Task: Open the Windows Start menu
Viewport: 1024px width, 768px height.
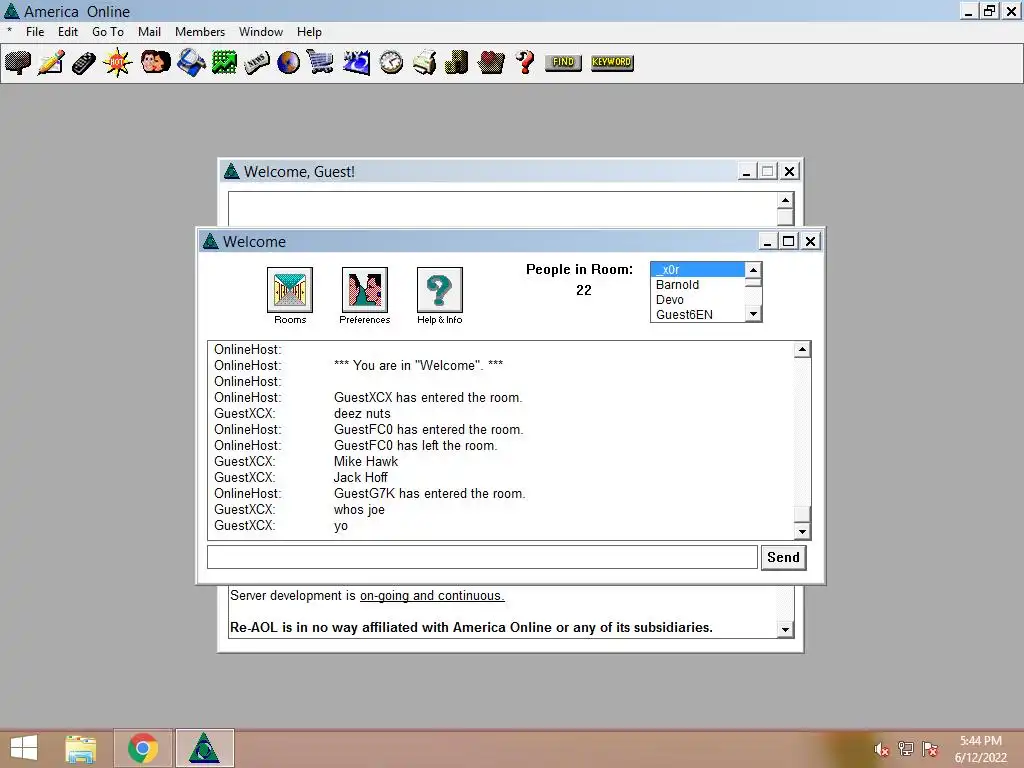Action: pyautogui.click(x=24, y=748)
